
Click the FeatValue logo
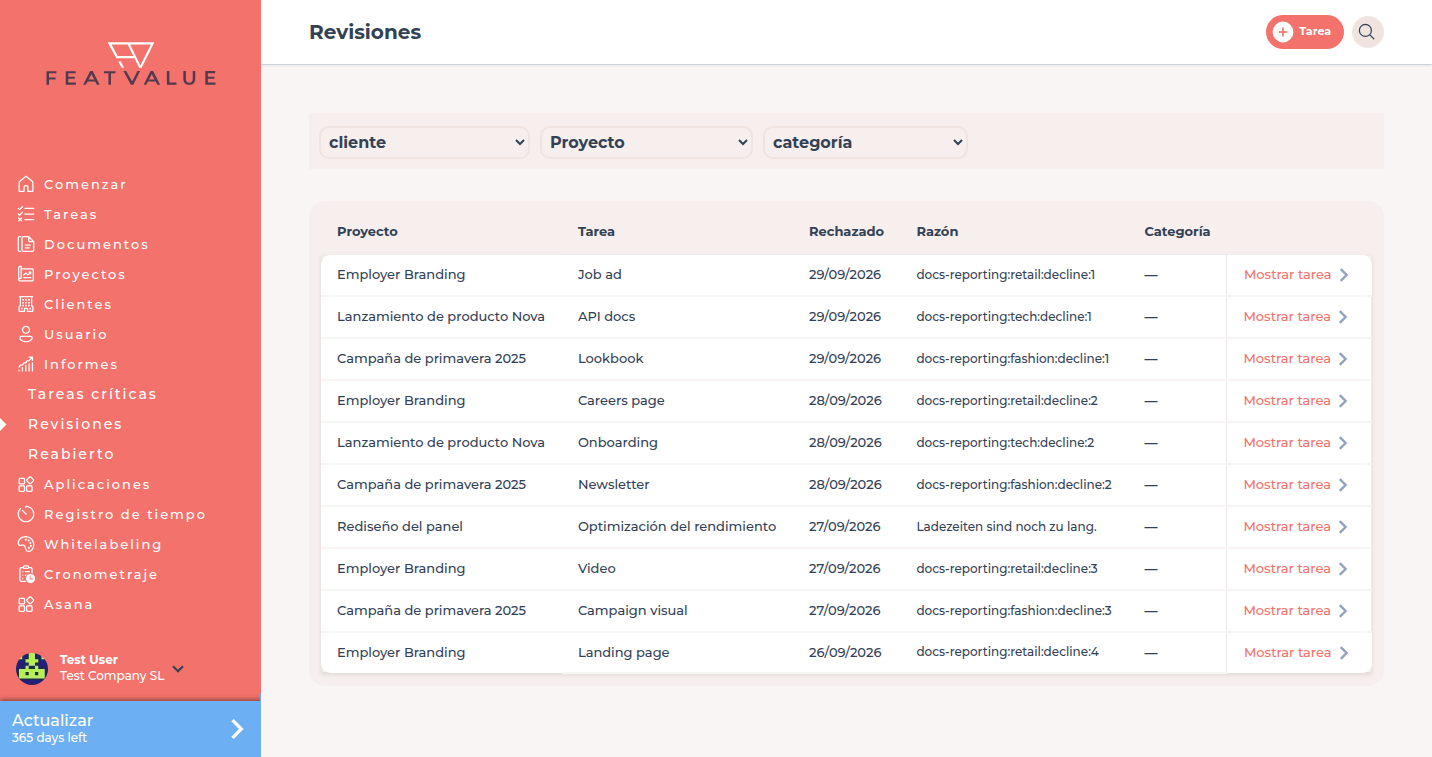130,63
